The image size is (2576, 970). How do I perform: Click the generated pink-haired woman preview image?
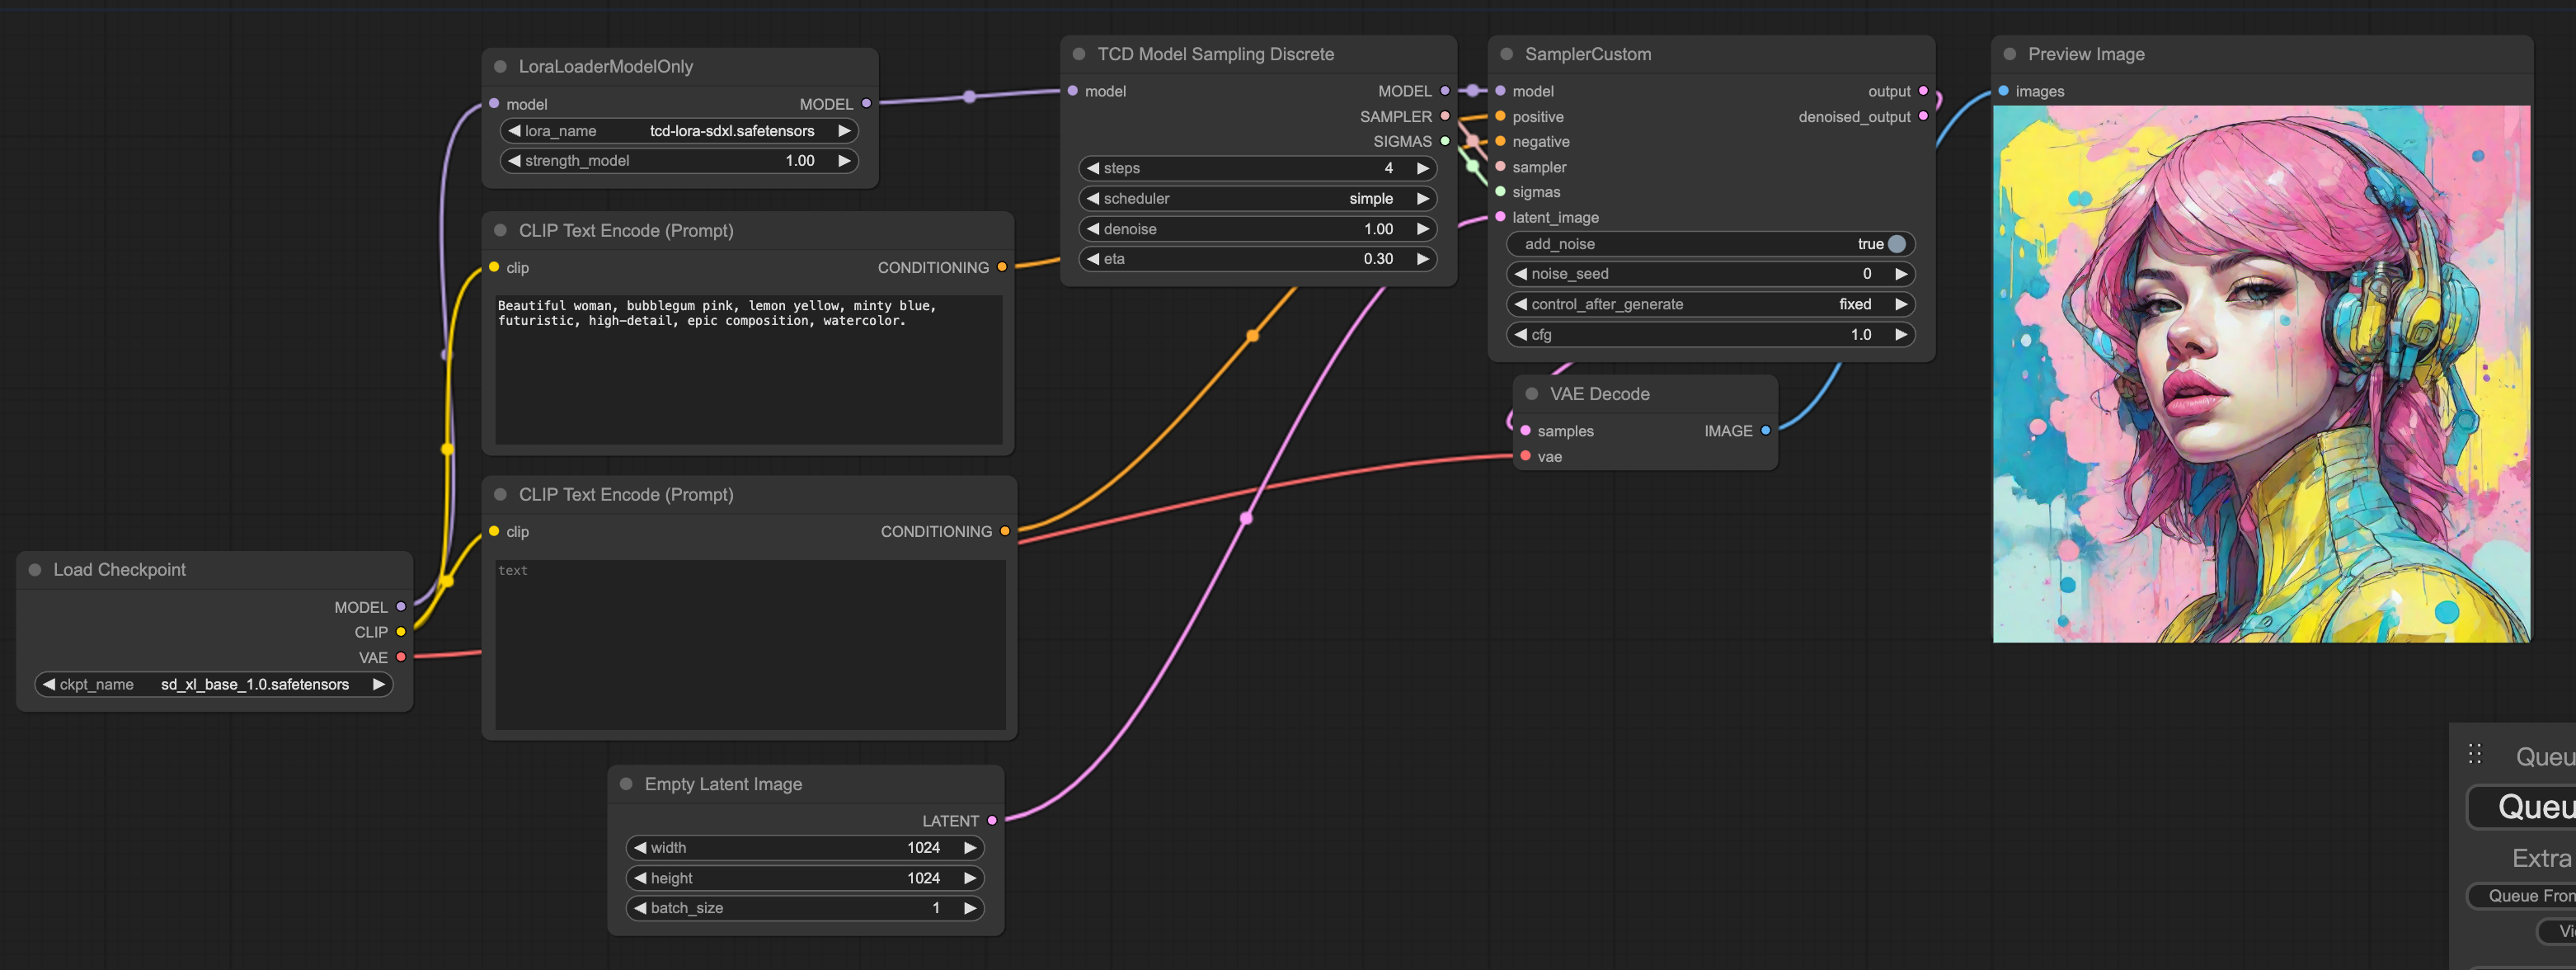click(2260, 375)
